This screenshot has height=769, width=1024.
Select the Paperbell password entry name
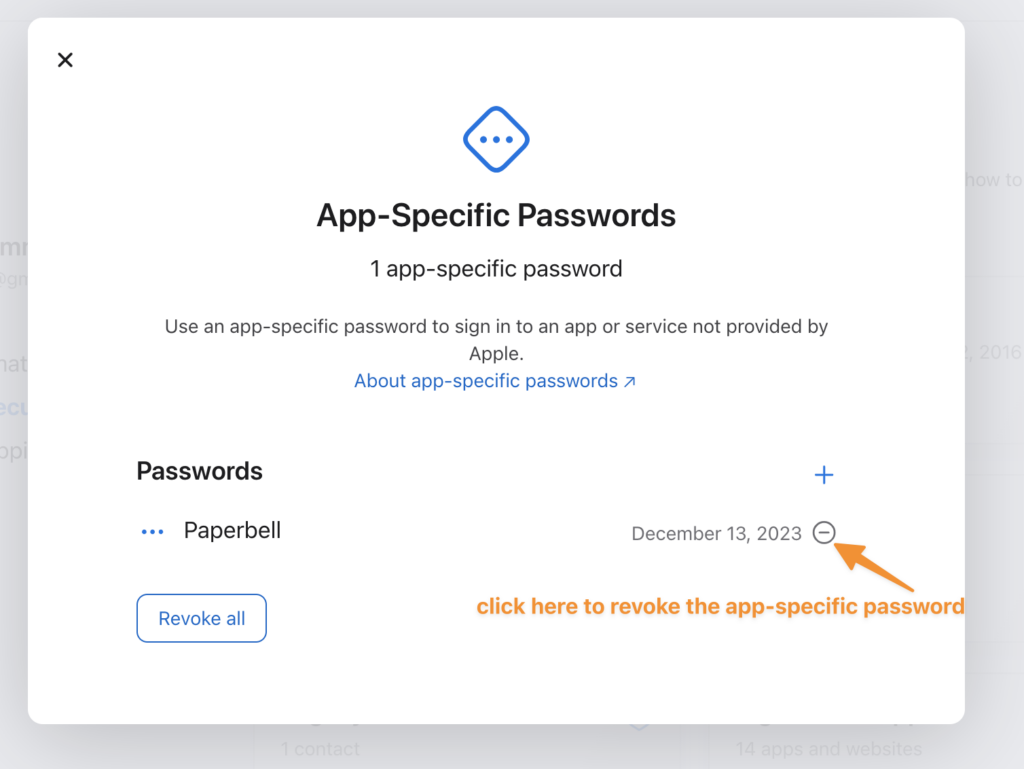pos(232,531)
